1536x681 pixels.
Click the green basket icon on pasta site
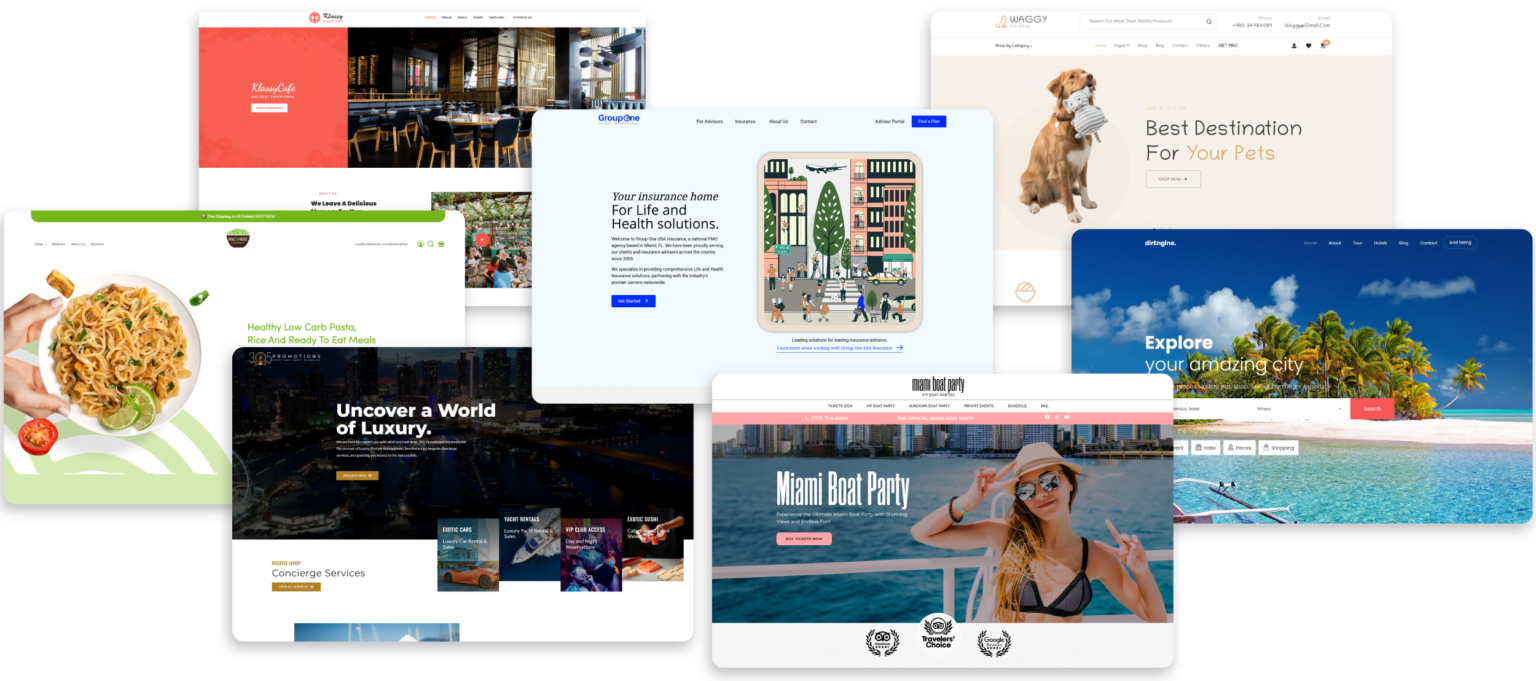pyautogui.click(x=441, y=244)
